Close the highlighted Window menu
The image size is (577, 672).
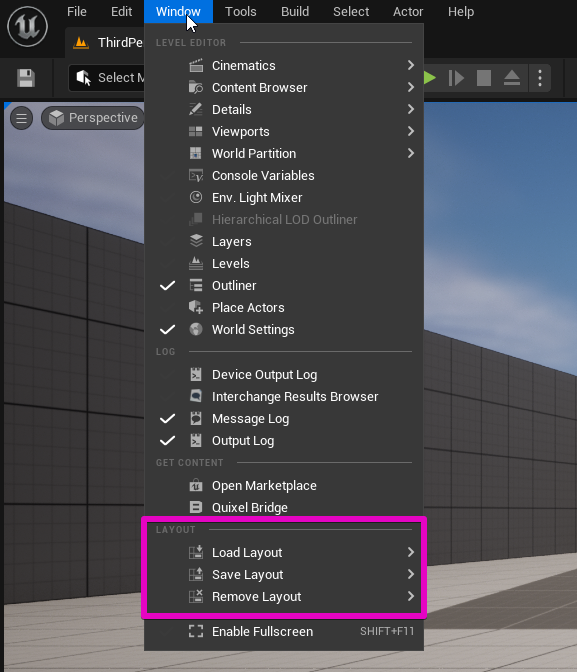tap(178, 12)
